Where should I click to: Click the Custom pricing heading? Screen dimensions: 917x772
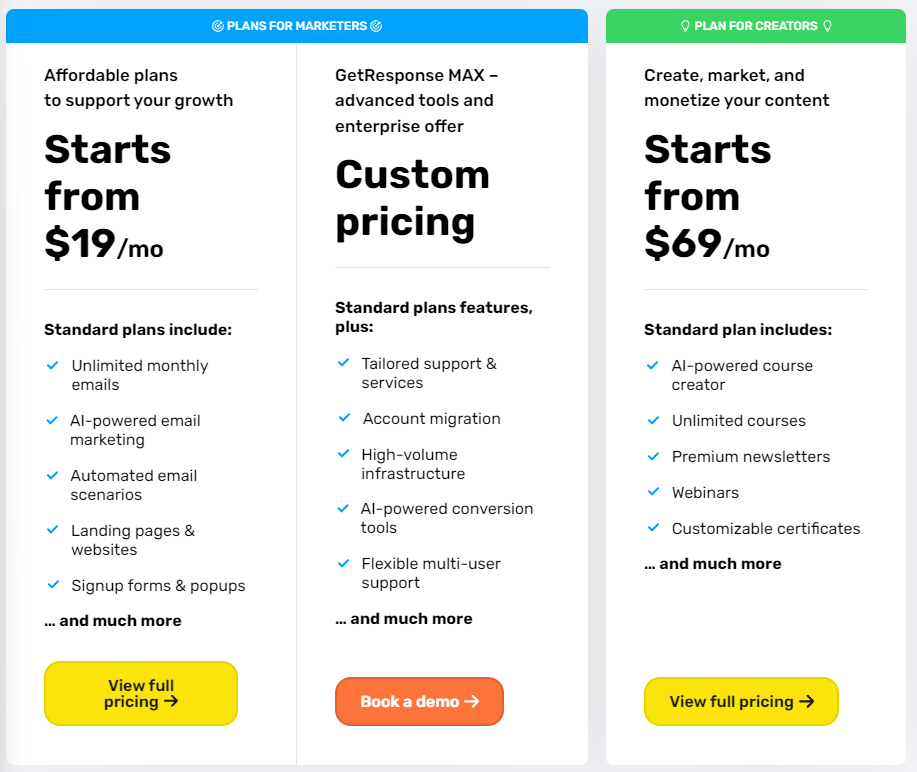coord(412,198)
